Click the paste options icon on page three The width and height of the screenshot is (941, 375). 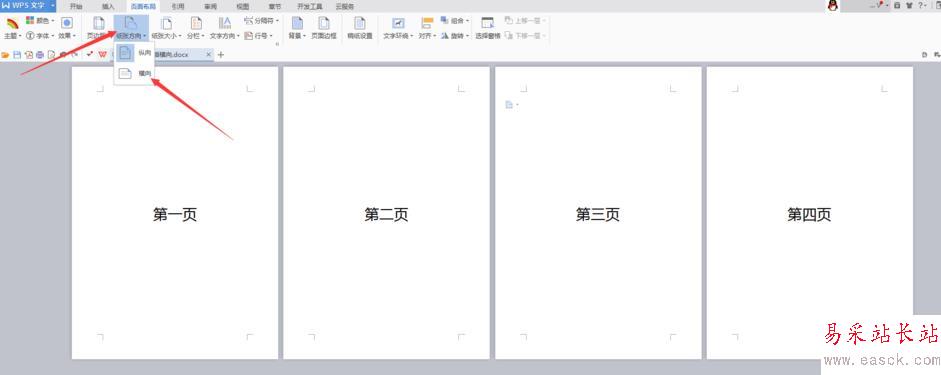click(x=511, y=104)
